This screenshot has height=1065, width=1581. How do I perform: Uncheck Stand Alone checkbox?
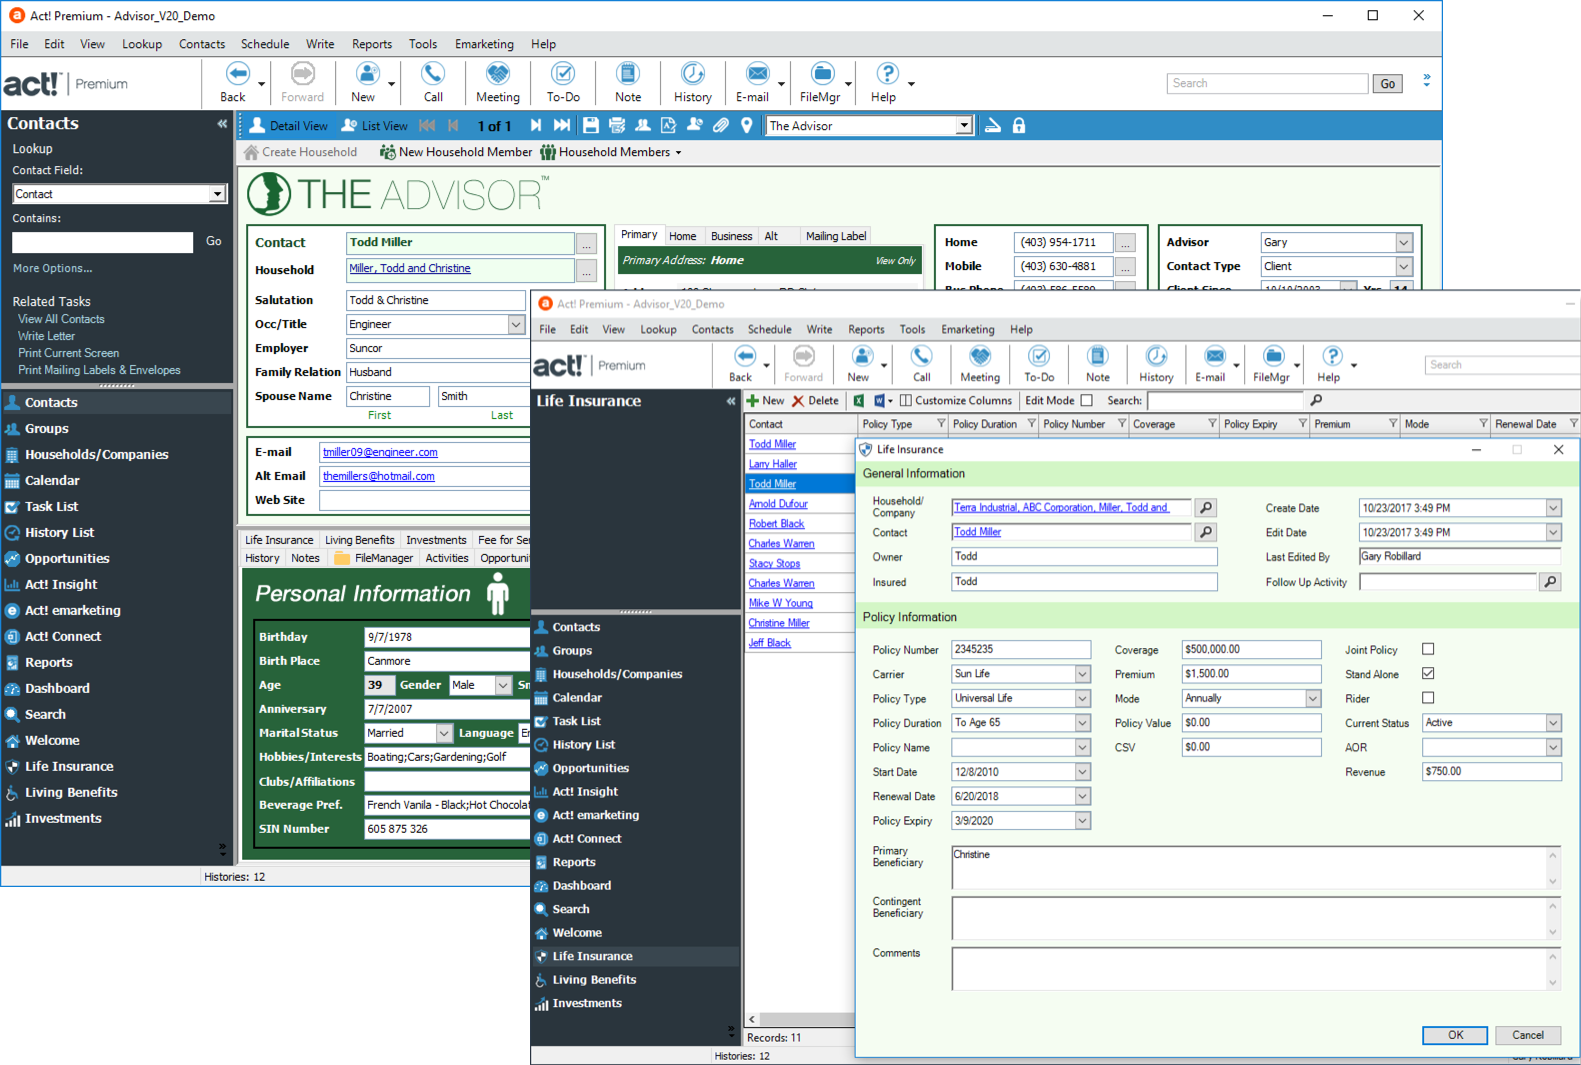(1428, 673)
